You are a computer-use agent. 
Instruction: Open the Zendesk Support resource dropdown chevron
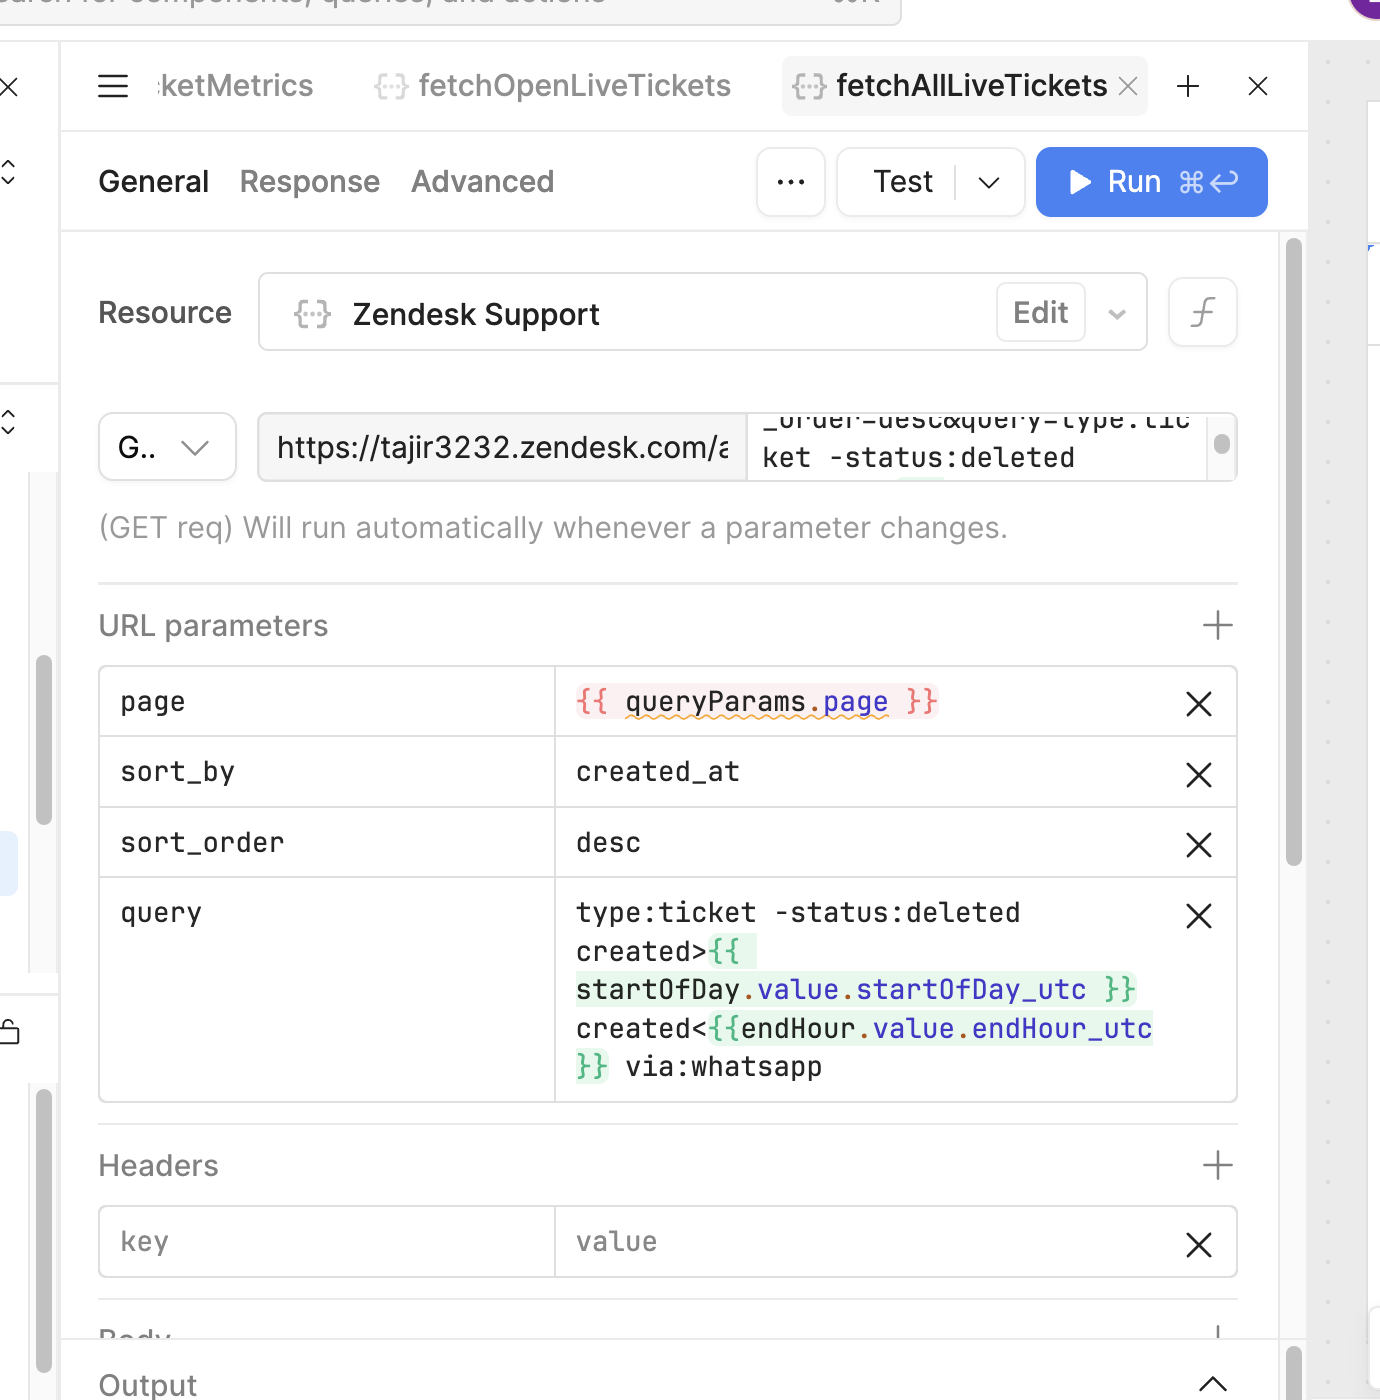click(1117, 314)
